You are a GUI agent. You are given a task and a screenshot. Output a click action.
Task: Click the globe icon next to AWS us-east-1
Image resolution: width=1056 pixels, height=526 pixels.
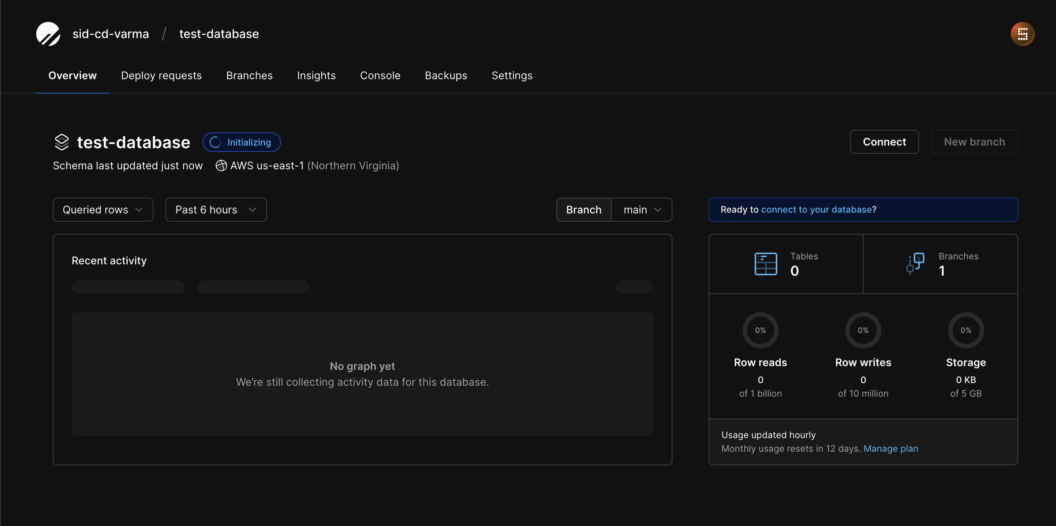221,166
